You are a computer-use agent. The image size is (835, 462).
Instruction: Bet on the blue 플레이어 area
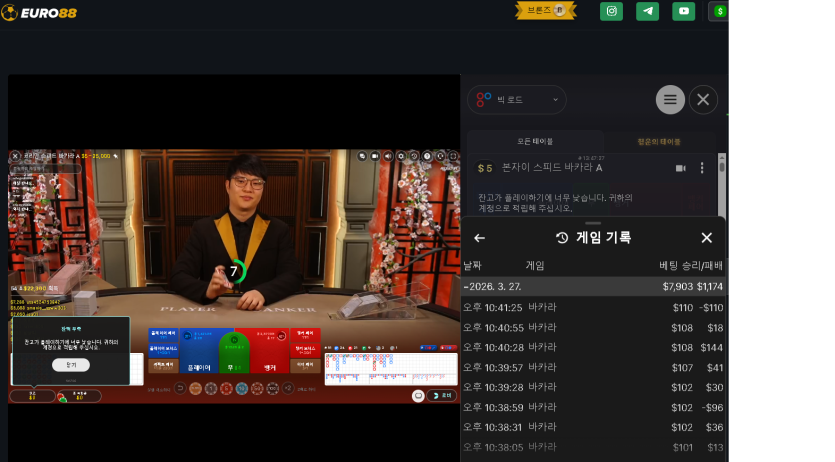(200, 351)
